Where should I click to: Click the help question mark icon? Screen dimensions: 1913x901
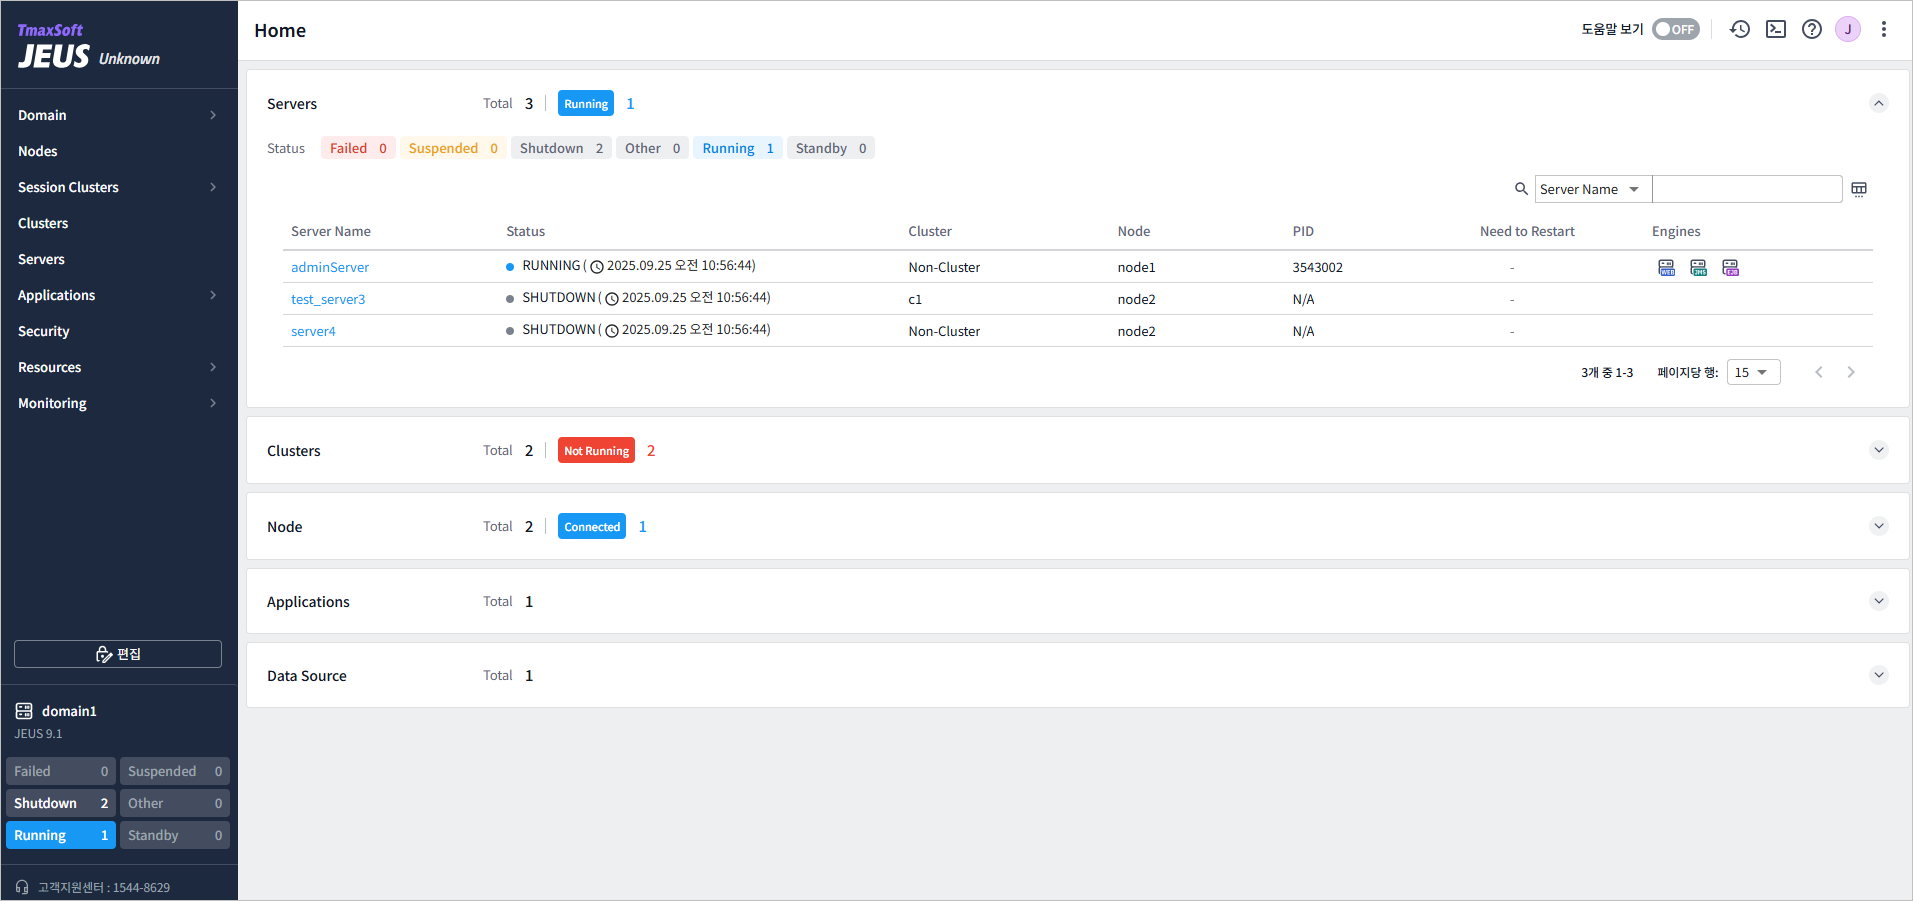(x=1812, y=29)
